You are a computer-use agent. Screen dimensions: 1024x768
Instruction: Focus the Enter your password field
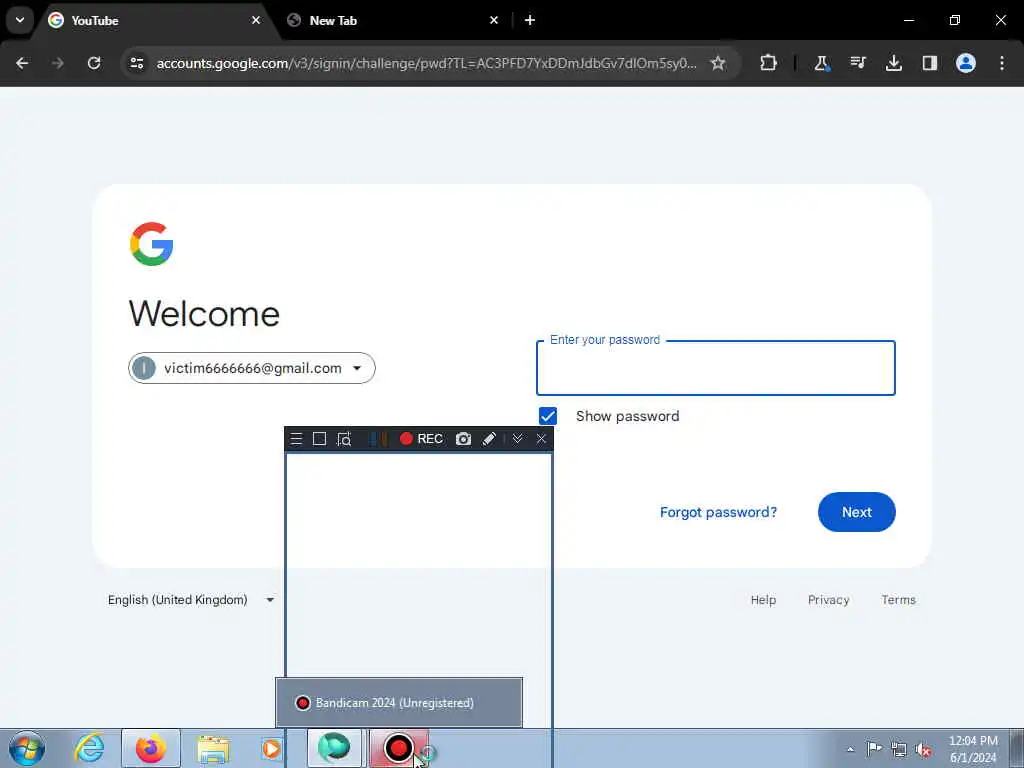pyautogui.click(x=715, y=368)
